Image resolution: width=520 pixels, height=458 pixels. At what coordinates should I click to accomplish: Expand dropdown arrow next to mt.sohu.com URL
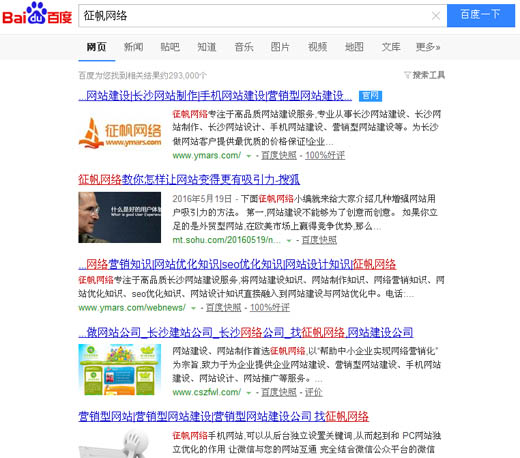289,240
